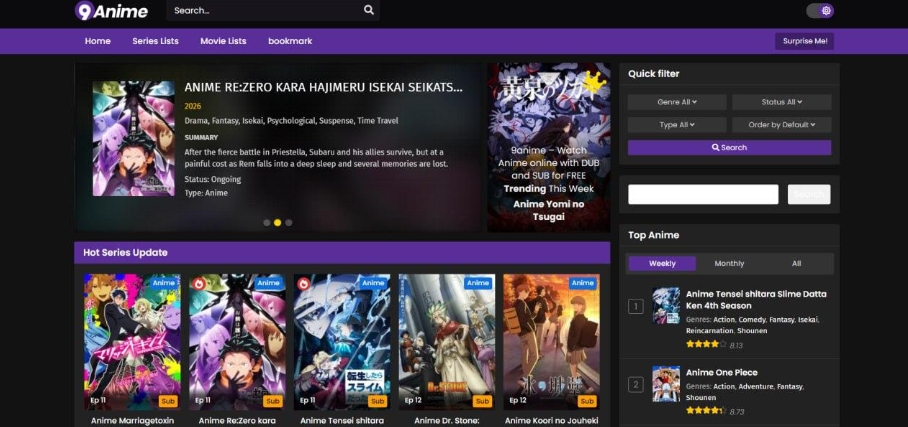The height and width of the screenshot is (427, 908).
Task: Click Sub badge on Dr. Stone card
Action: (482, 401)
